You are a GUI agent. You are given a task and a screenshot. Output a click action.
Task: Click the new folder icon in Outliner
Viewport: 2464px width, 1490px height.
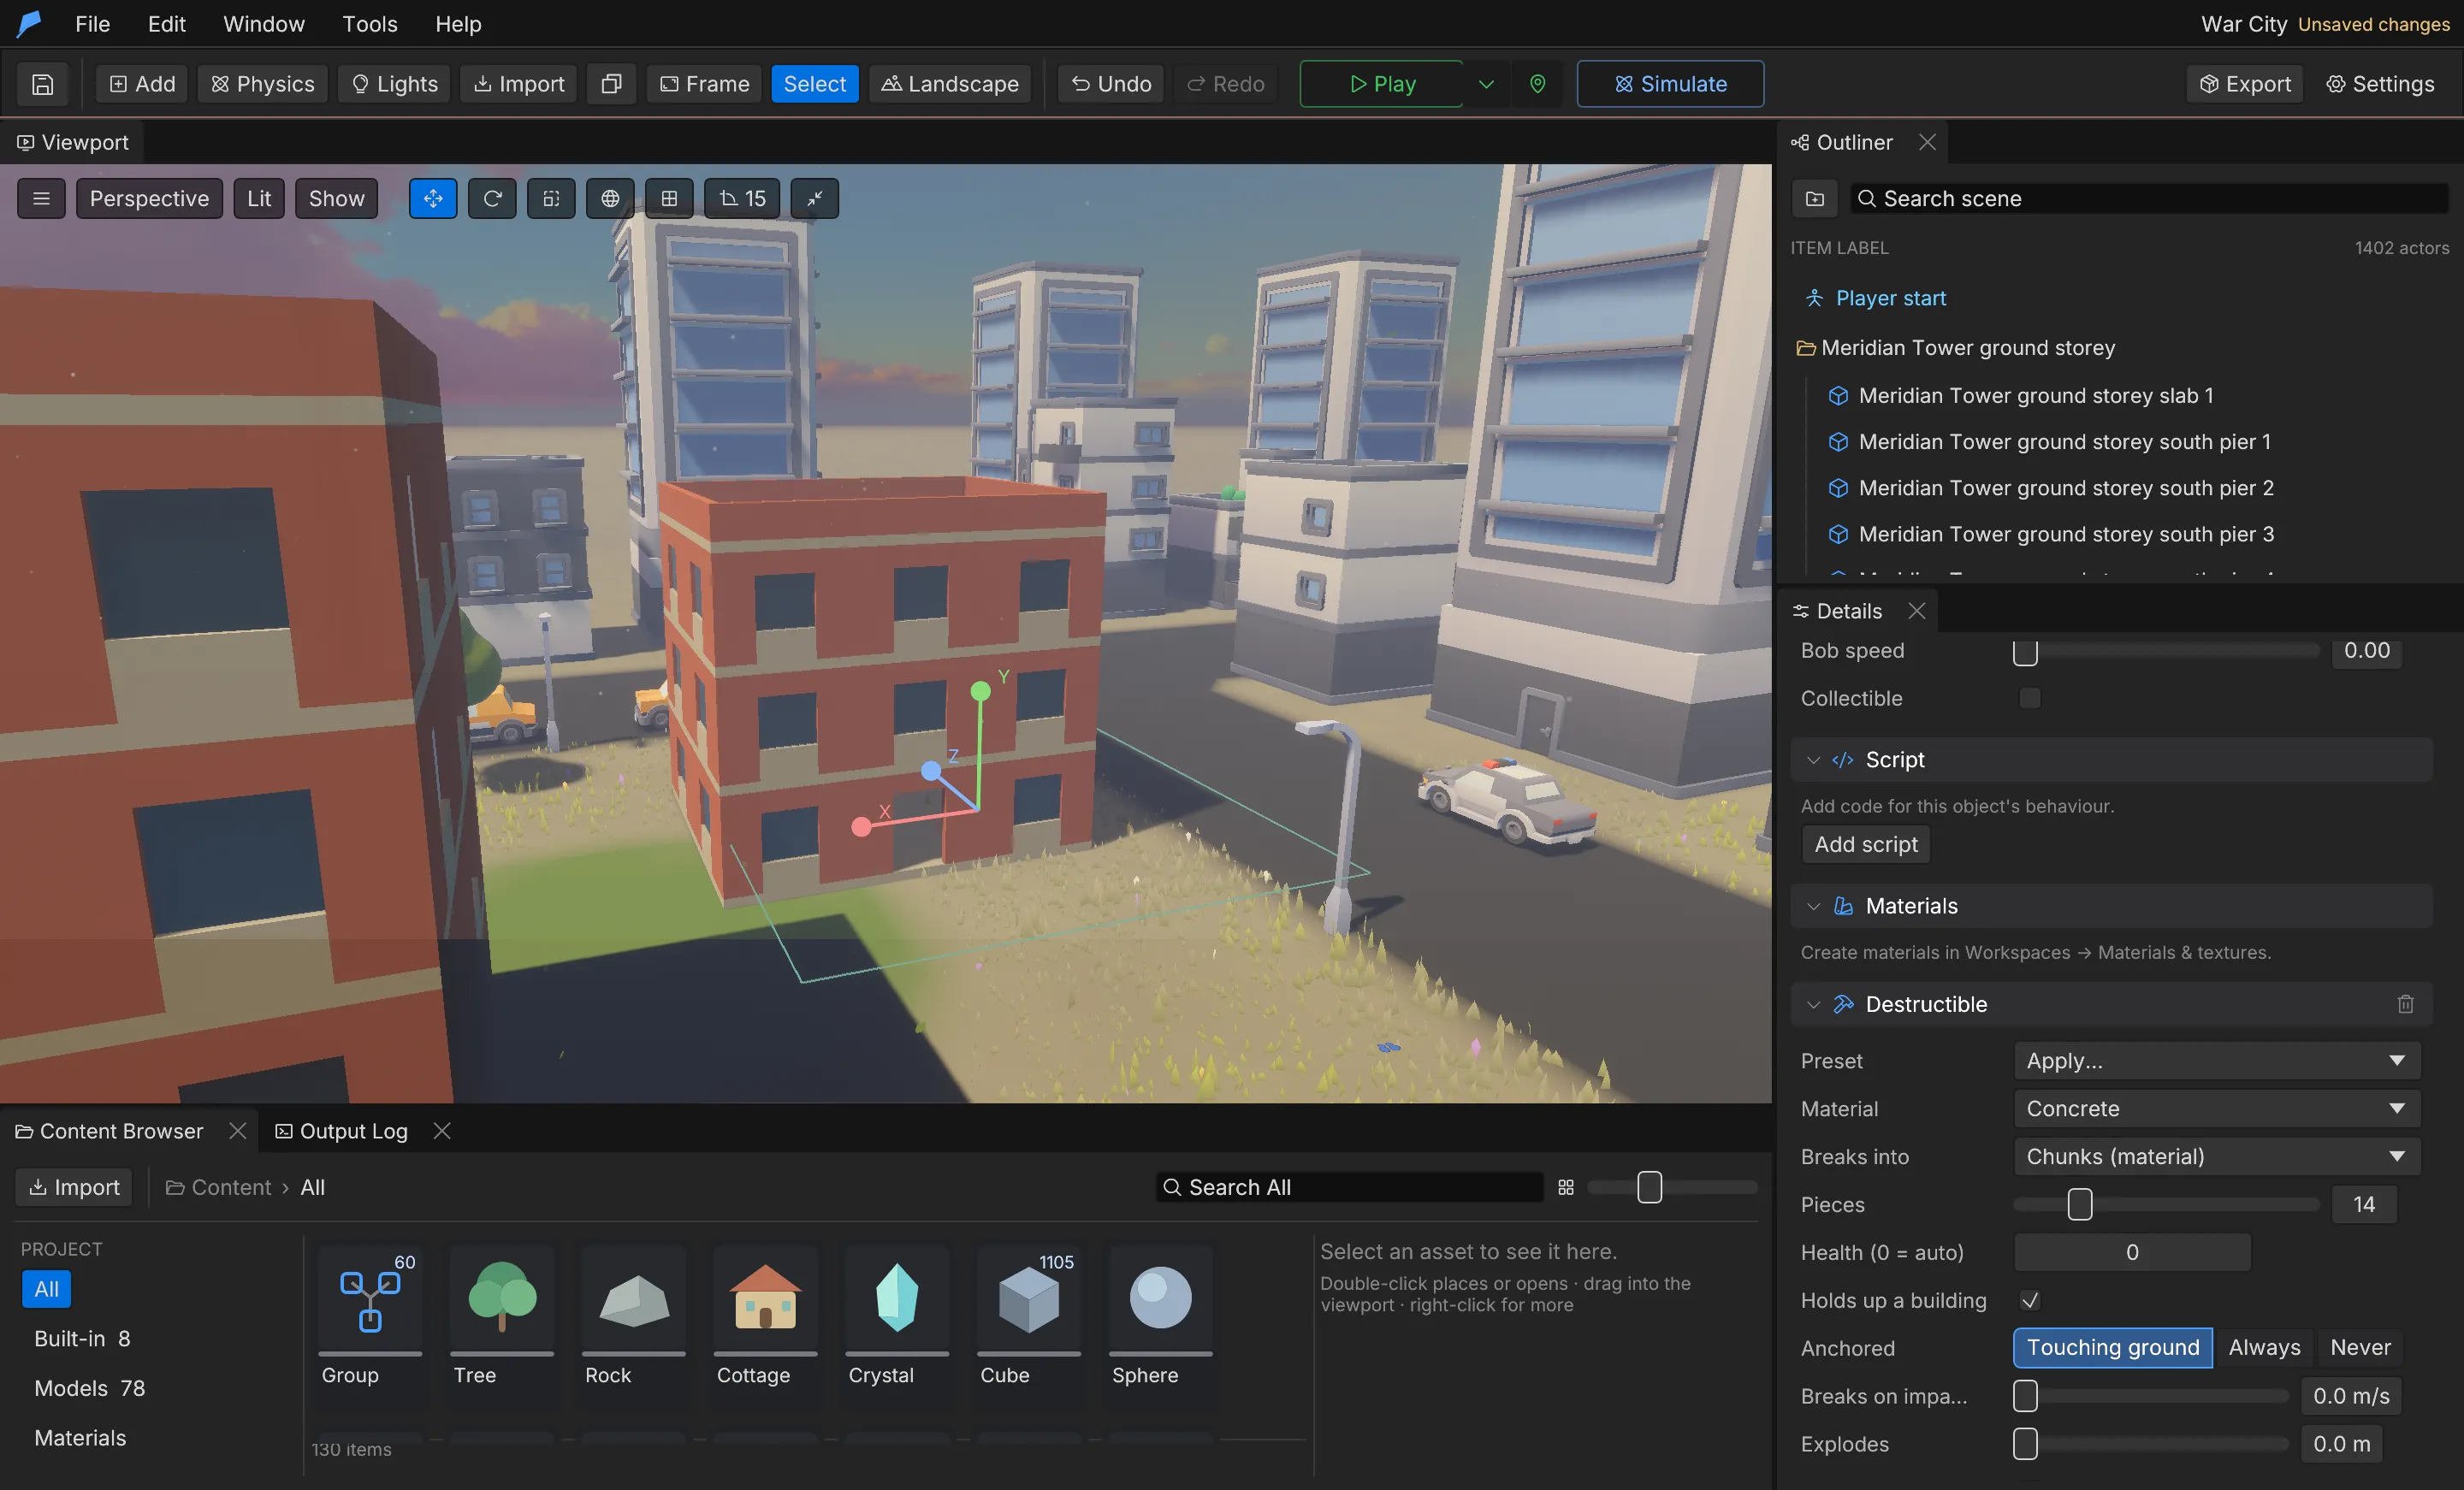click(1815, 198)
